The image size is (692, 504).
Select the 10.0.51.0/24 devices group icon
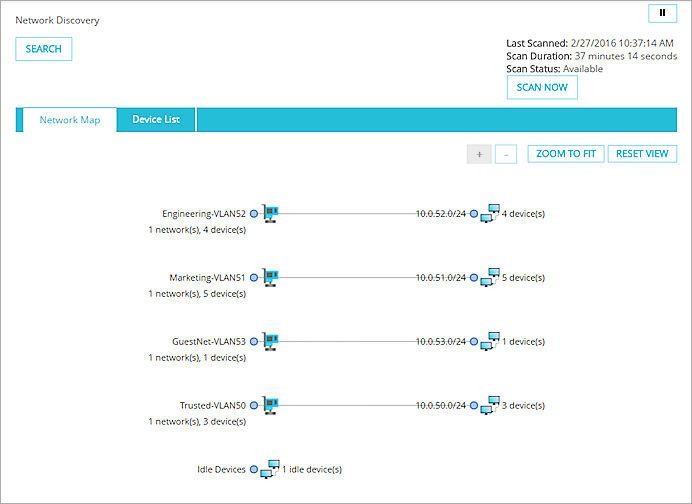490,278
